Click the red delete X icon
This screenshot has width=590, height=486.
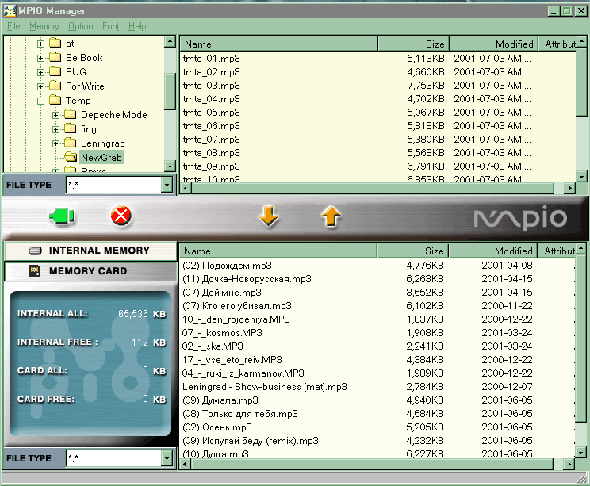(121, 216)
